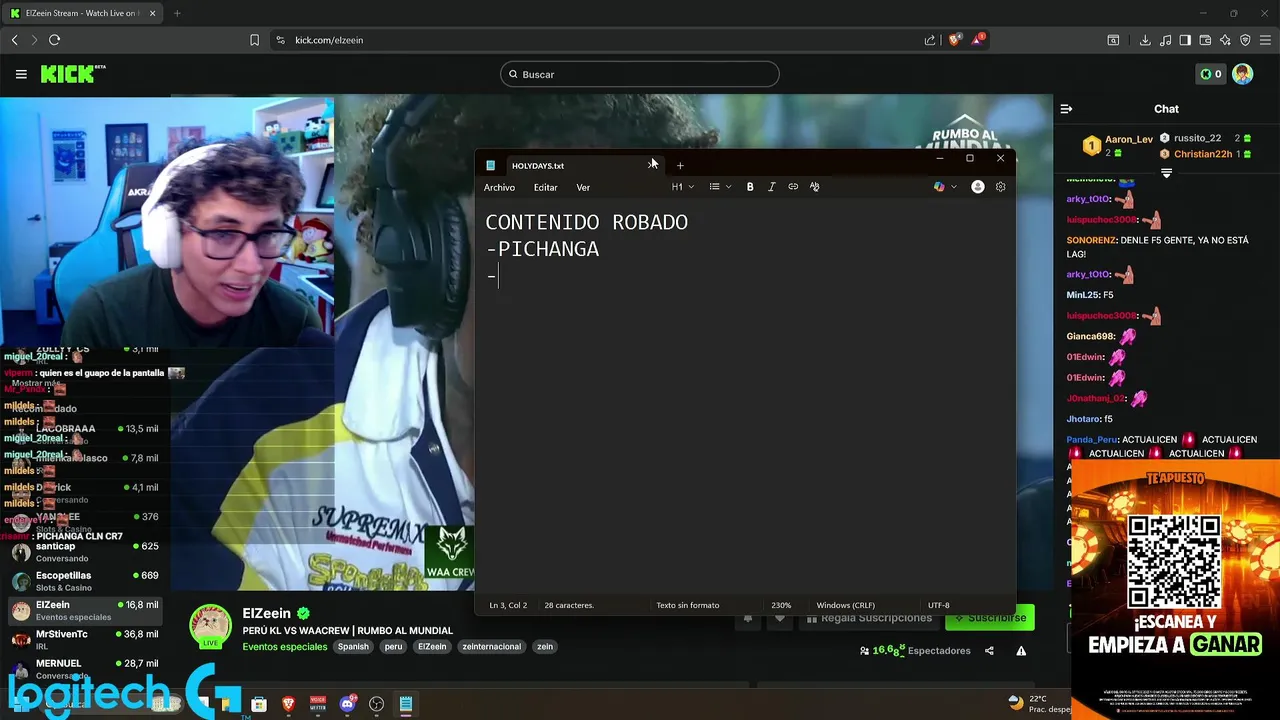1280x720 pixels.
Task: Open the browser main menu
Action: pyautogui.click(x=1266, y=40)
